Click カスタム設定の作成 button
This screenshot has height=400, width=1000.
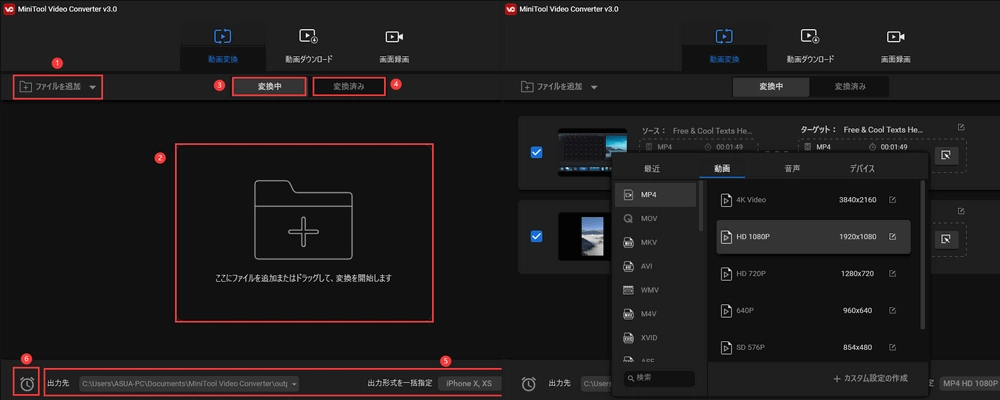[x=871, y=379]
